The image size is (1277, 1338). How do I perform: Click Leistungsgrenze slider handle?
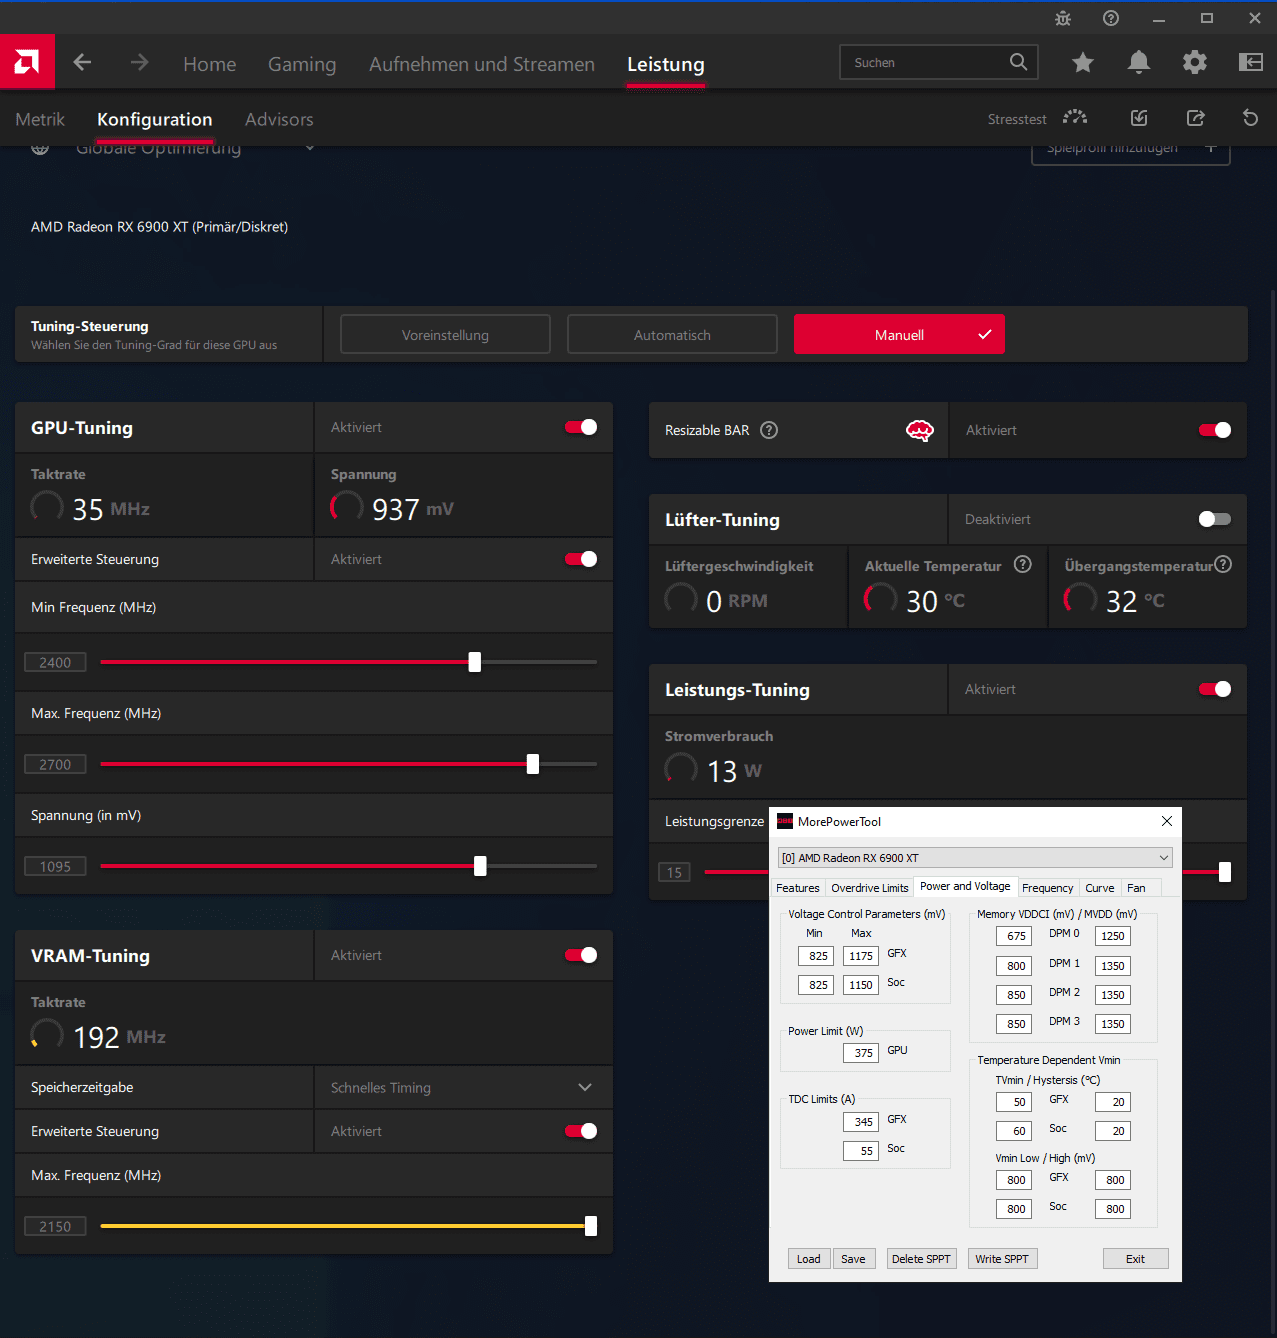(x=1225, y=872)
